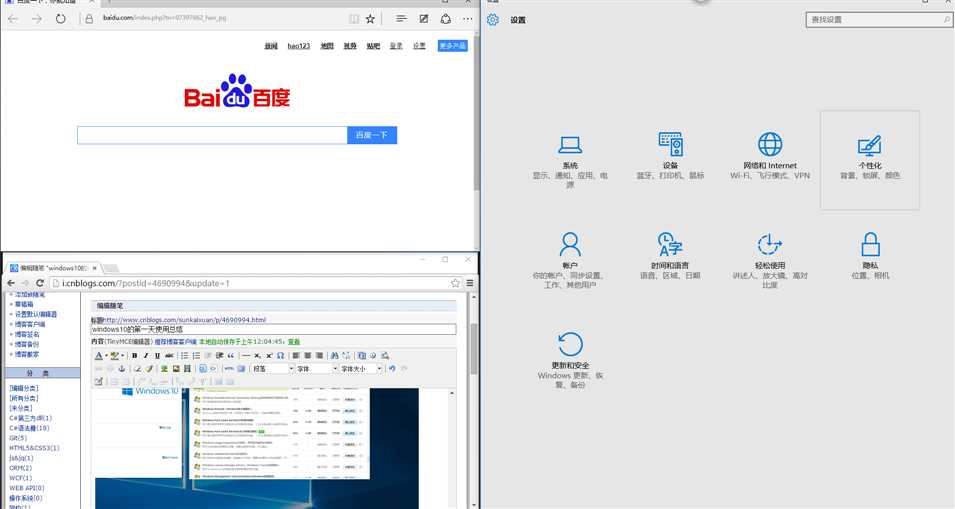Image resolution: width=955 pixels, height=509 pixels.
Task: Insert numbered list in editor
Action: 196,356
